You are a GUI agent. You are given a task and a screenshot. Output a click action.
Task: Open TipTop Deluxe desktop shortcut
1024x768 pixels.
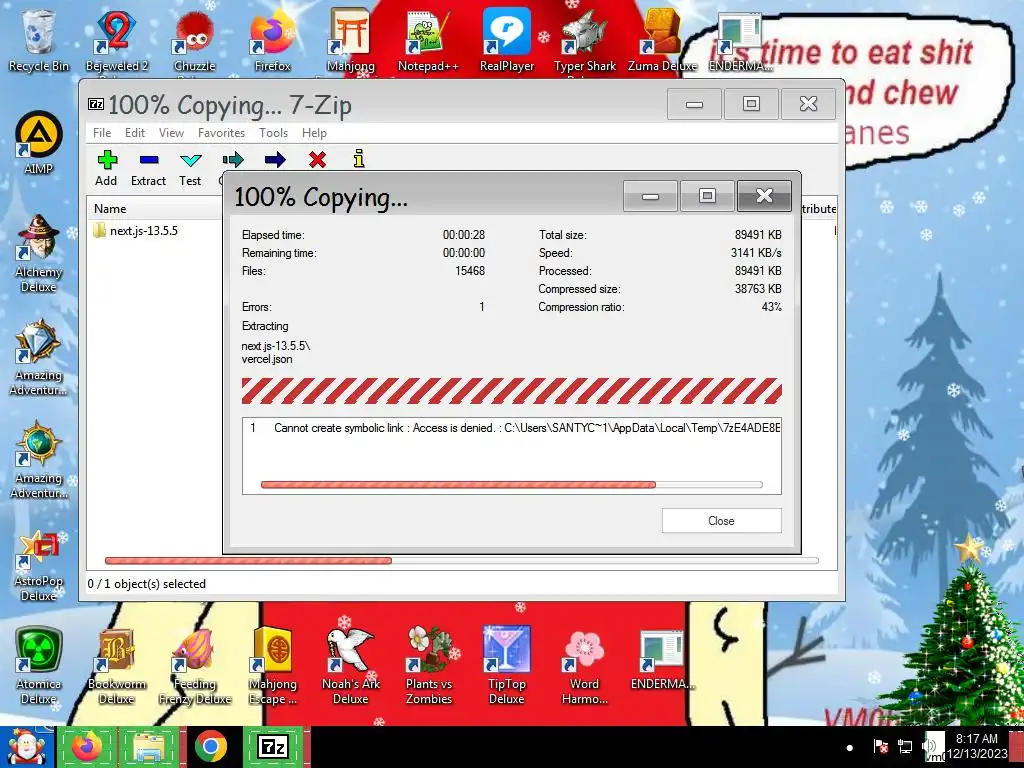tap(507, 666)
